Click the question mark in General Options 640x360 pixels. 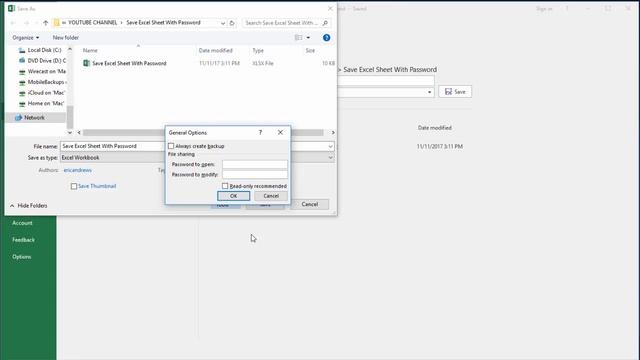tap(260, 132)
